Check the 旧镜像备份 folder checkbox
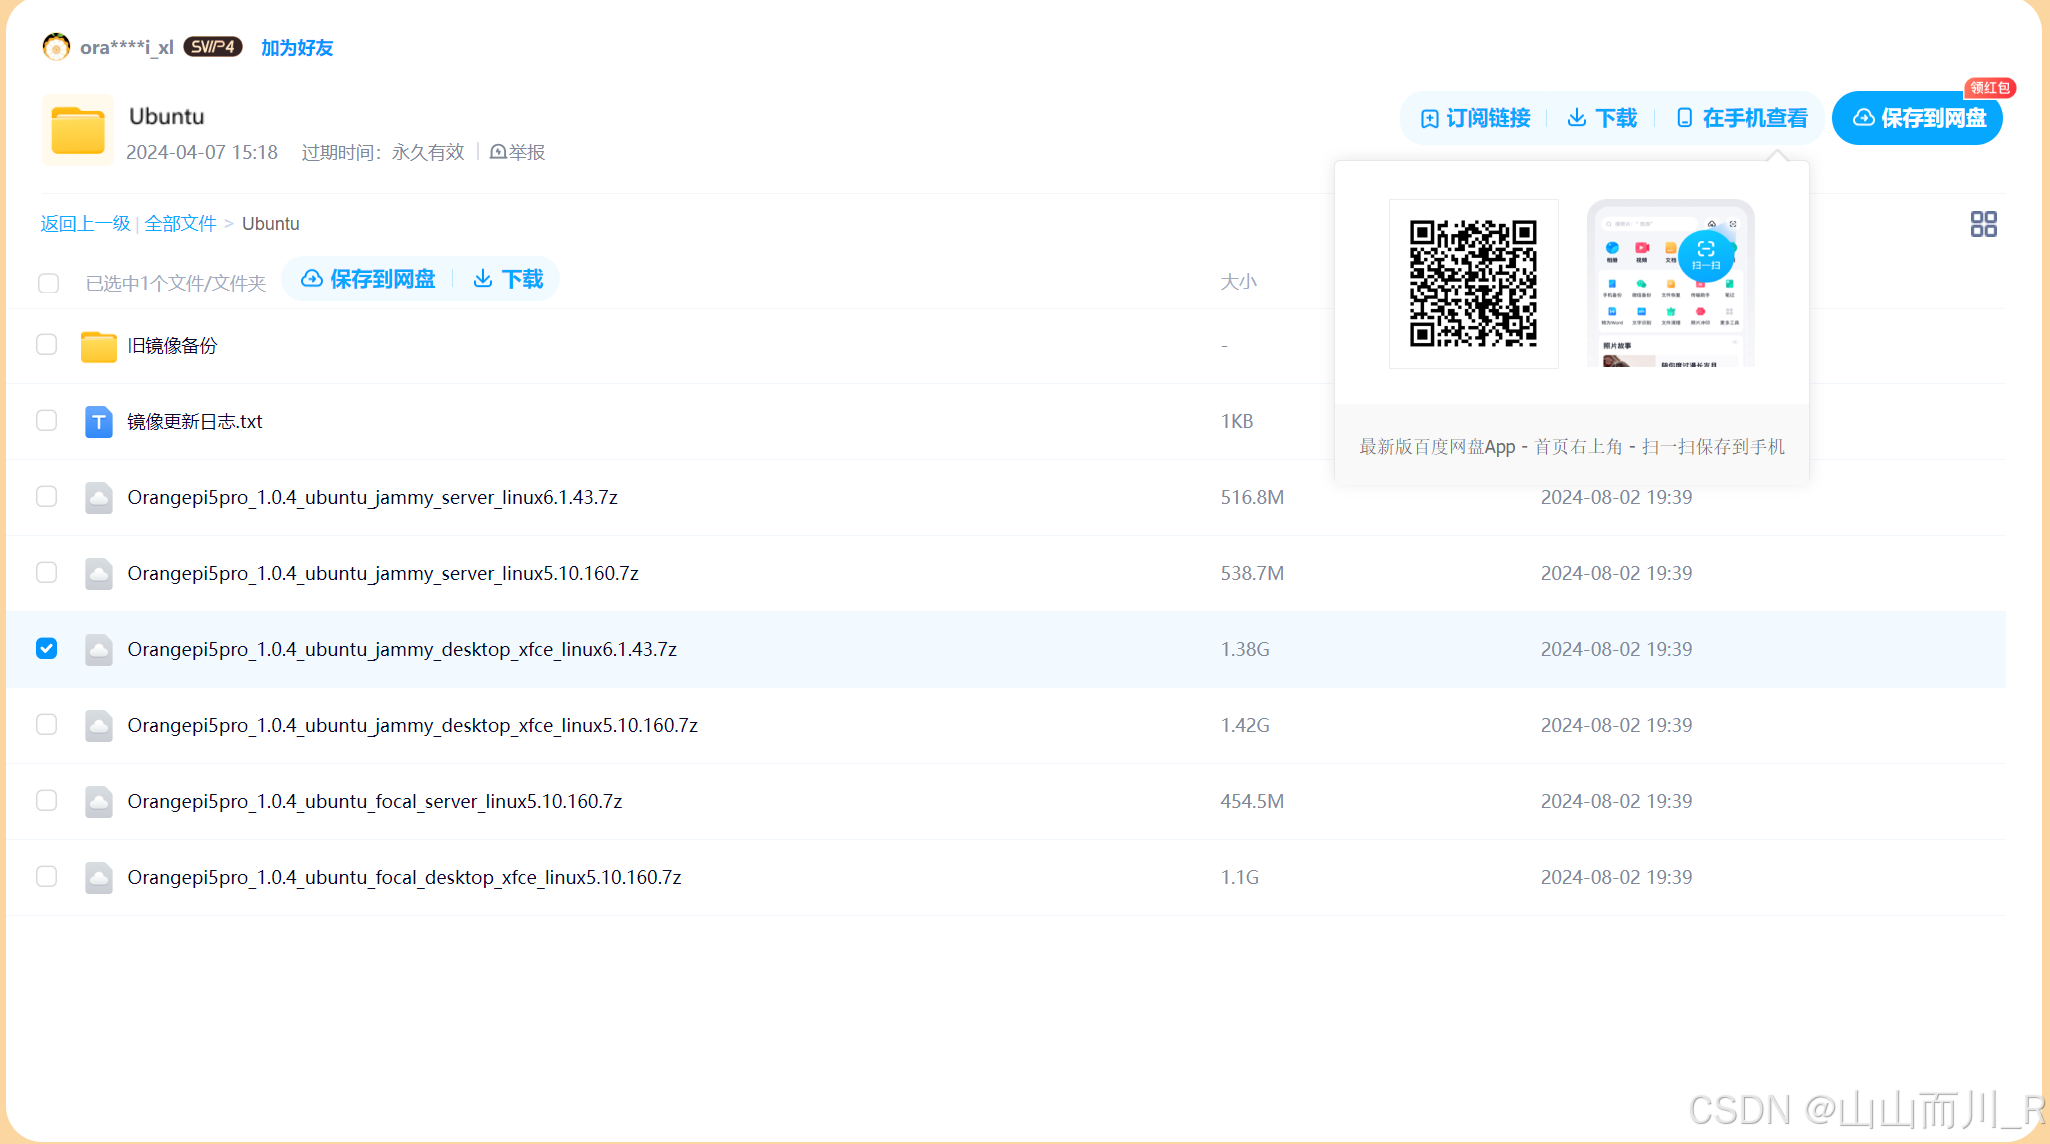 (47, 344)
